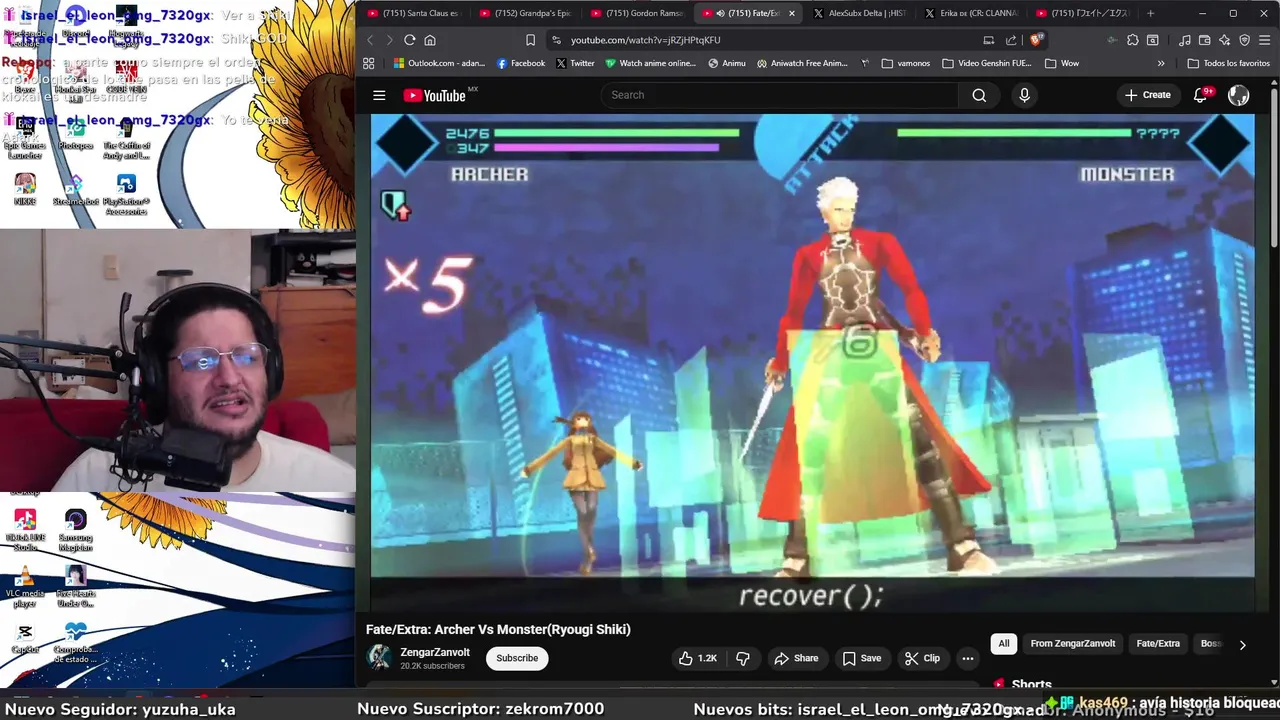The image size is (1280, 720).
Task: Open the Outlook.com bookmark
Action: point(439,63)
